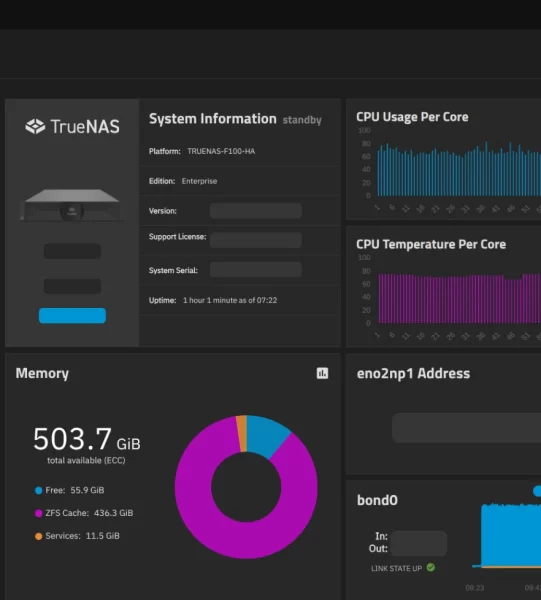This screenshot has width=541, height=600.
Task: Click the 'eno2np1 Address' heading
Action: tap(413, 373)
